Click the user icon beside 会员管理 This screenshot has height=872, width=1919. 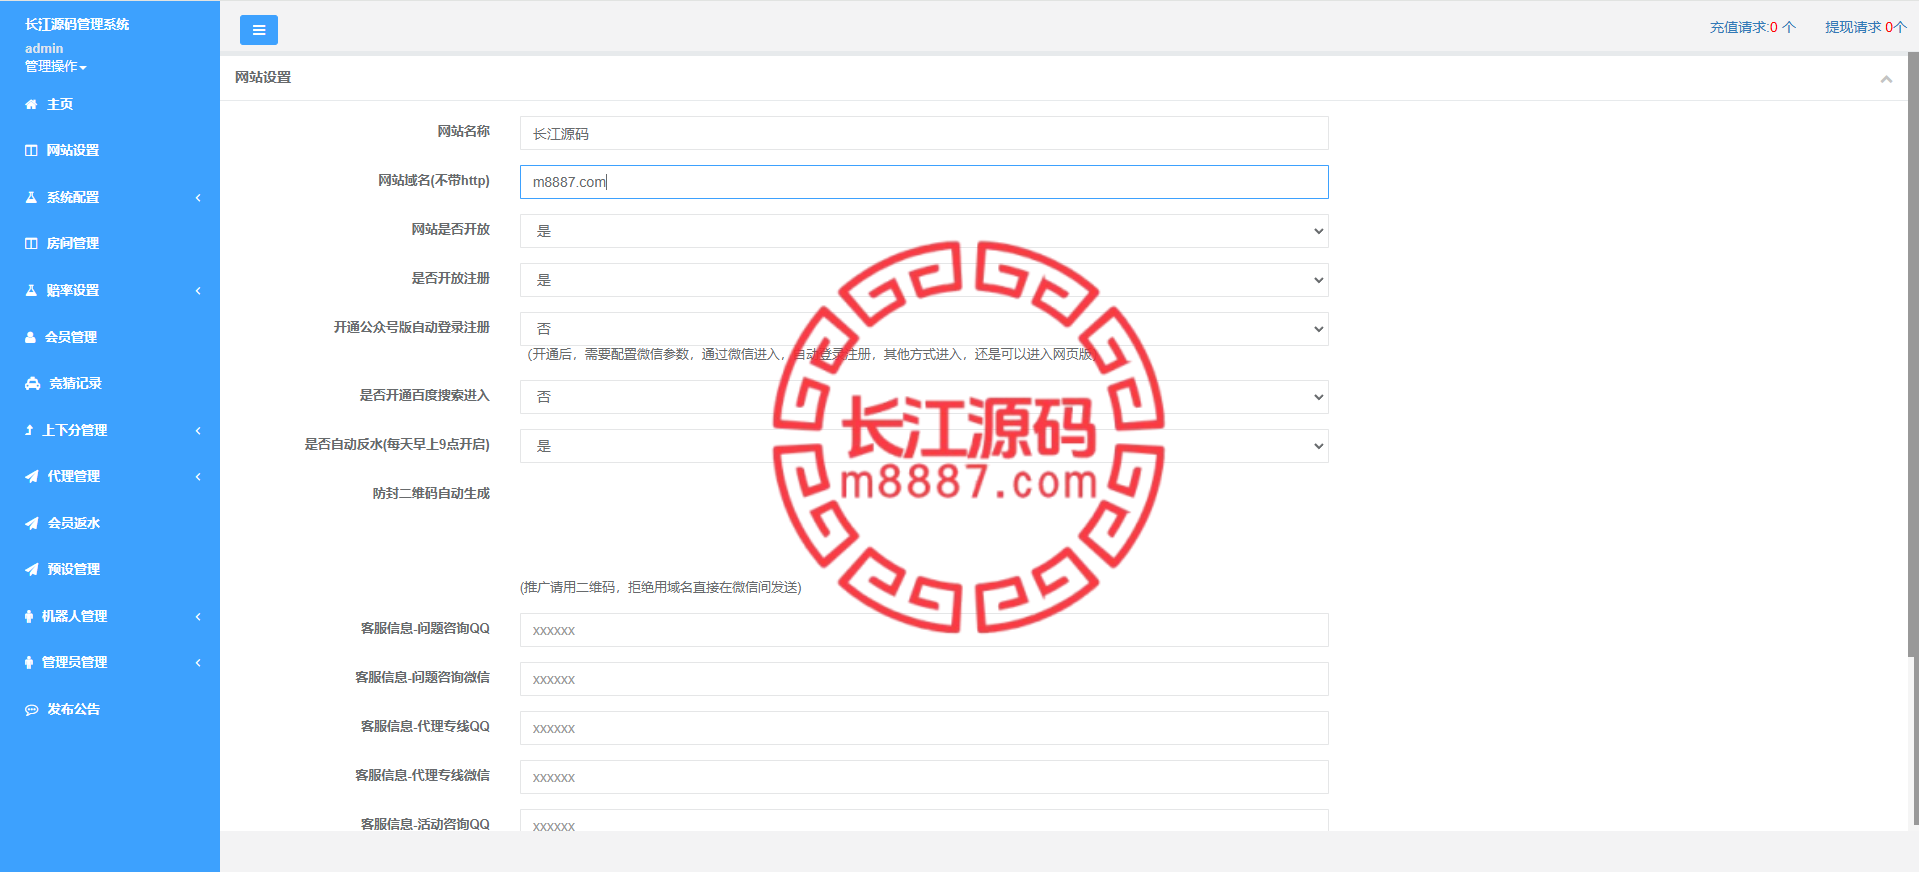[x=30, y=337]
